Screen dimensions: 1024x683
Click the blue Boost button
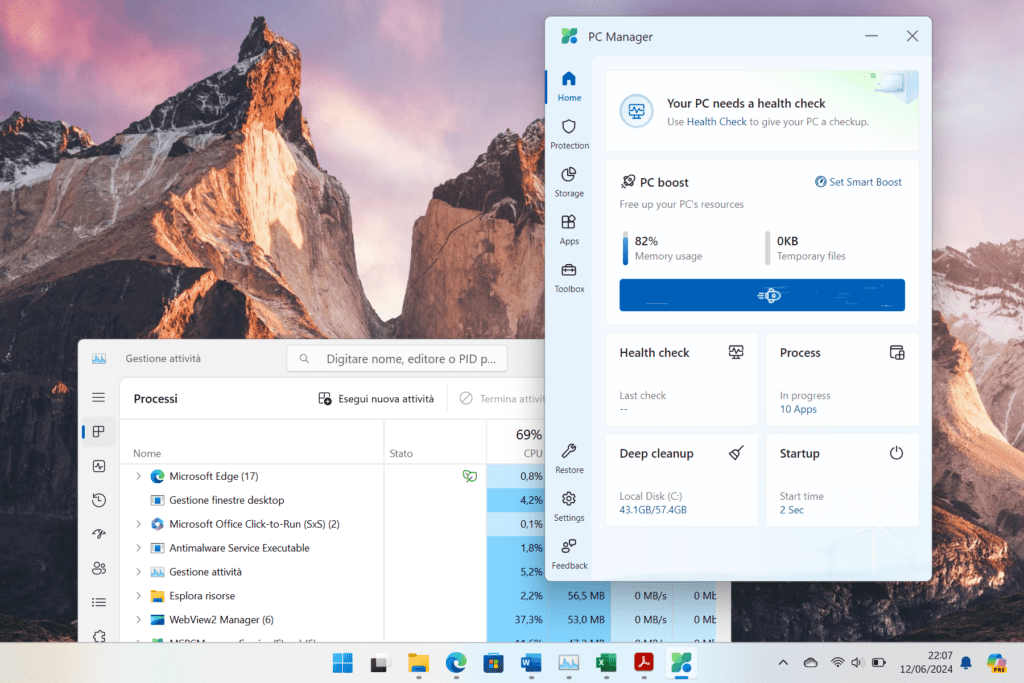pos(761,295)
